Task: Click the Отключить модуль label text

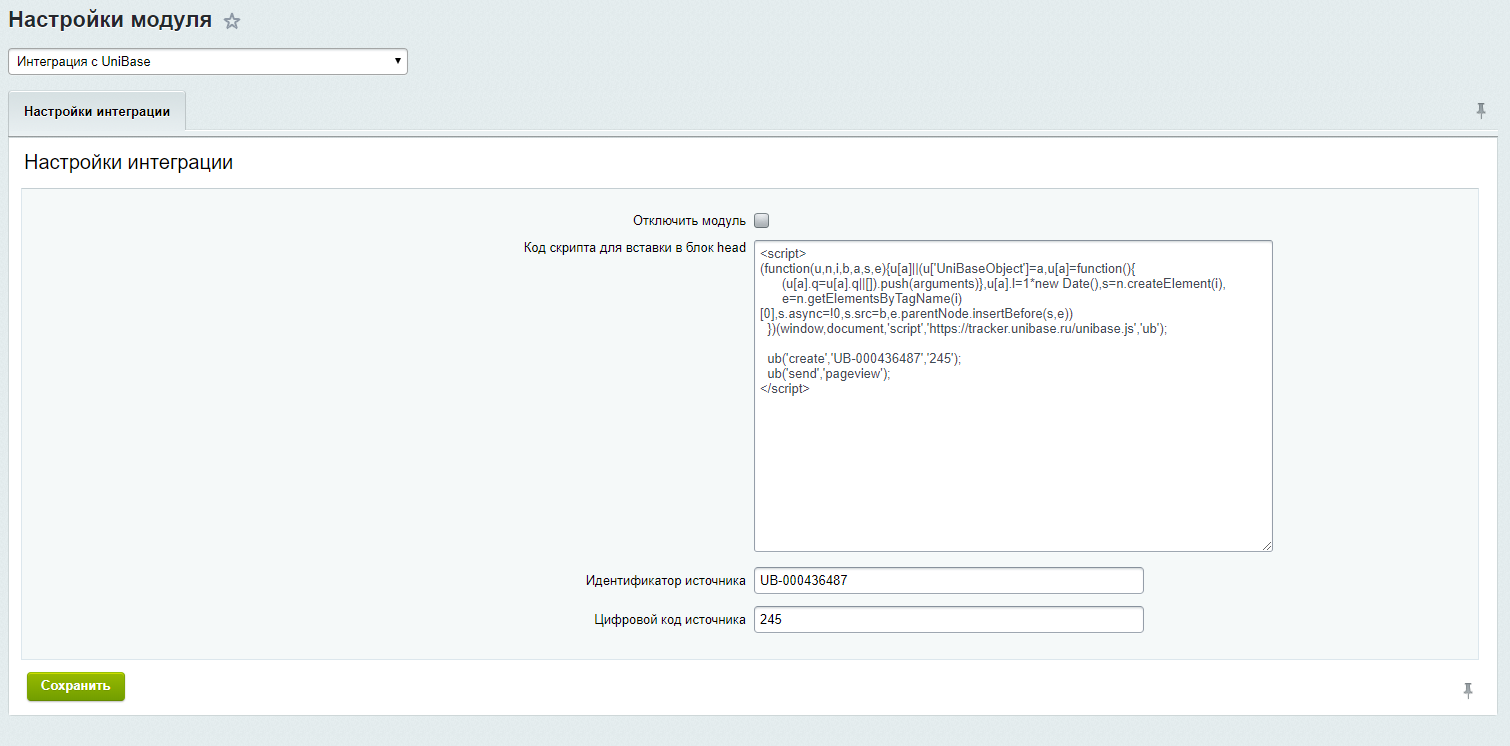Action: point(689,220)
